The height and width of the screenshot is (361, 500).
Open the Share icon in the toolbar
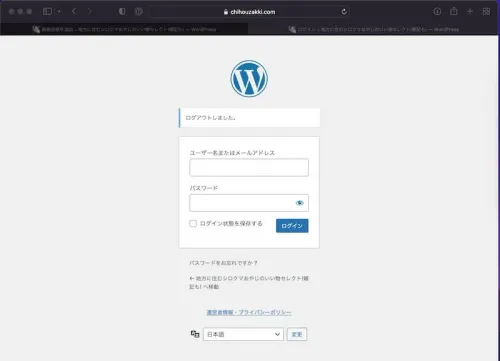454,11
